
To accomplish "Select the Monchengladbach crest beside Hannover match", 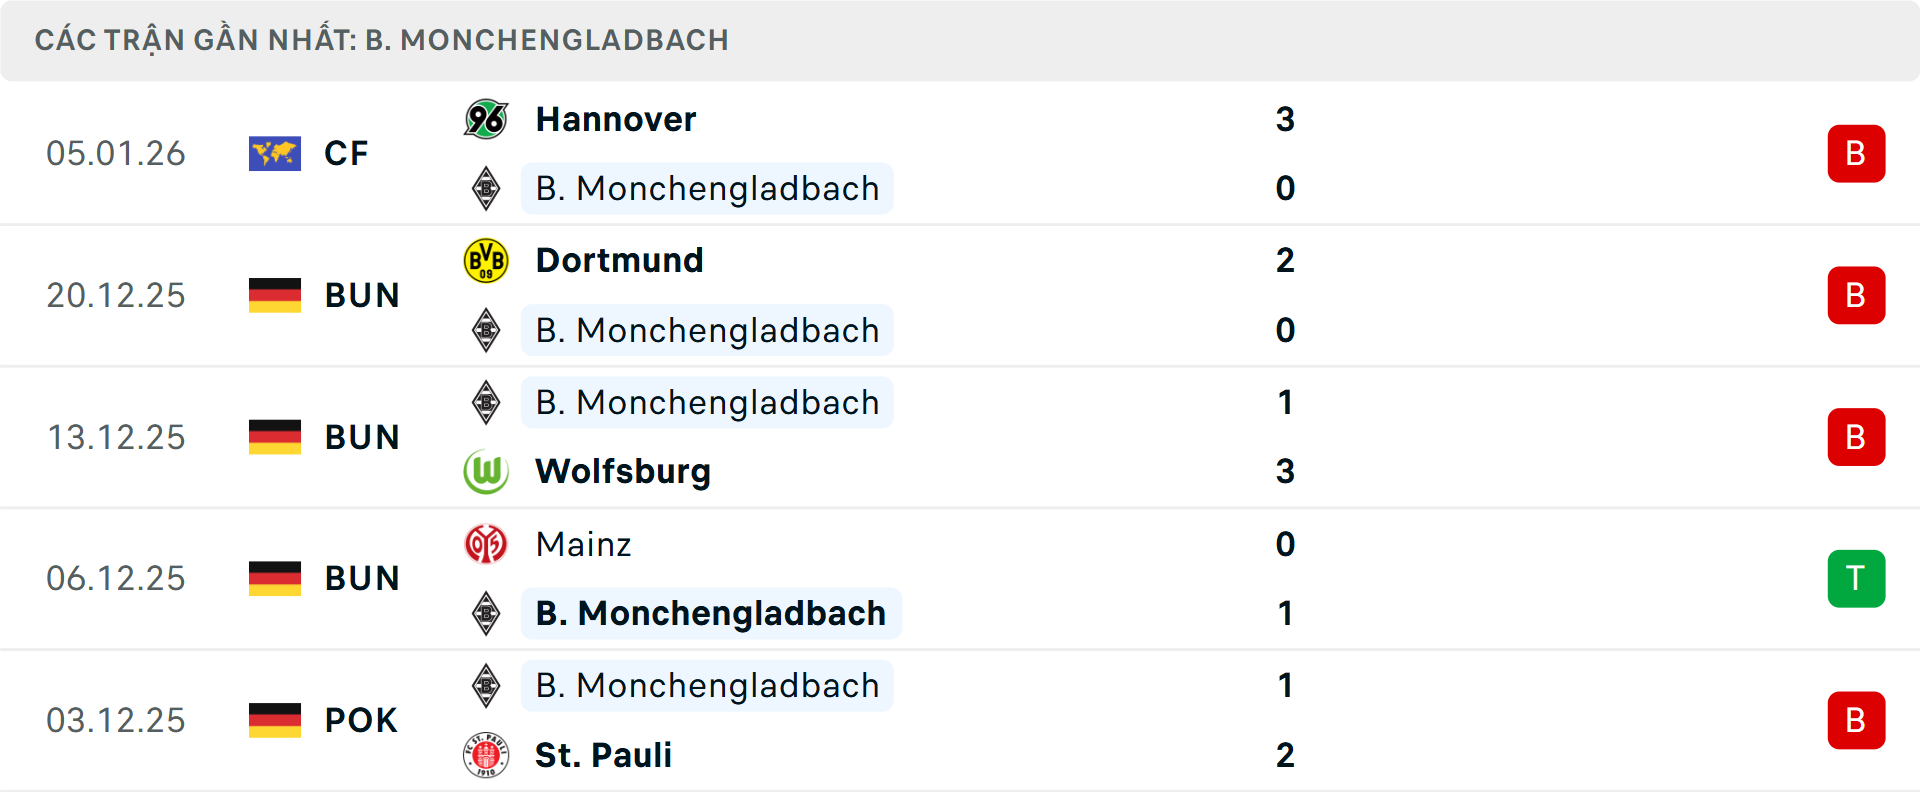I will click(486, 188).
